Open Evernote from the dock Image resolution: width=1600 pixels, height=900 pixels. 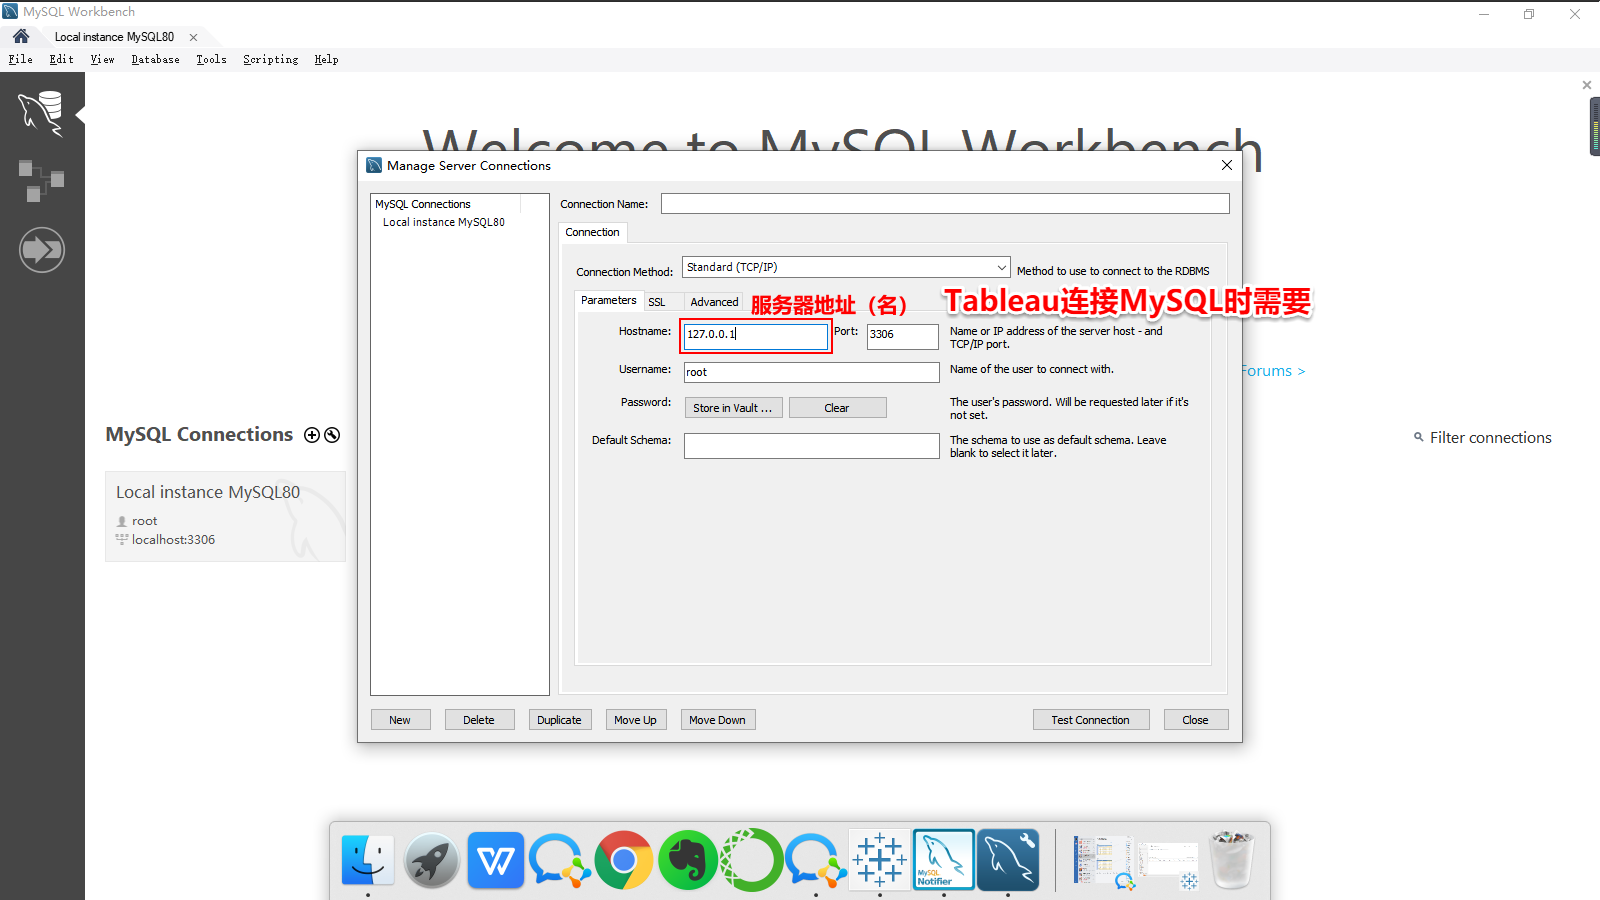pyautogui.click(x=688, y=860)
